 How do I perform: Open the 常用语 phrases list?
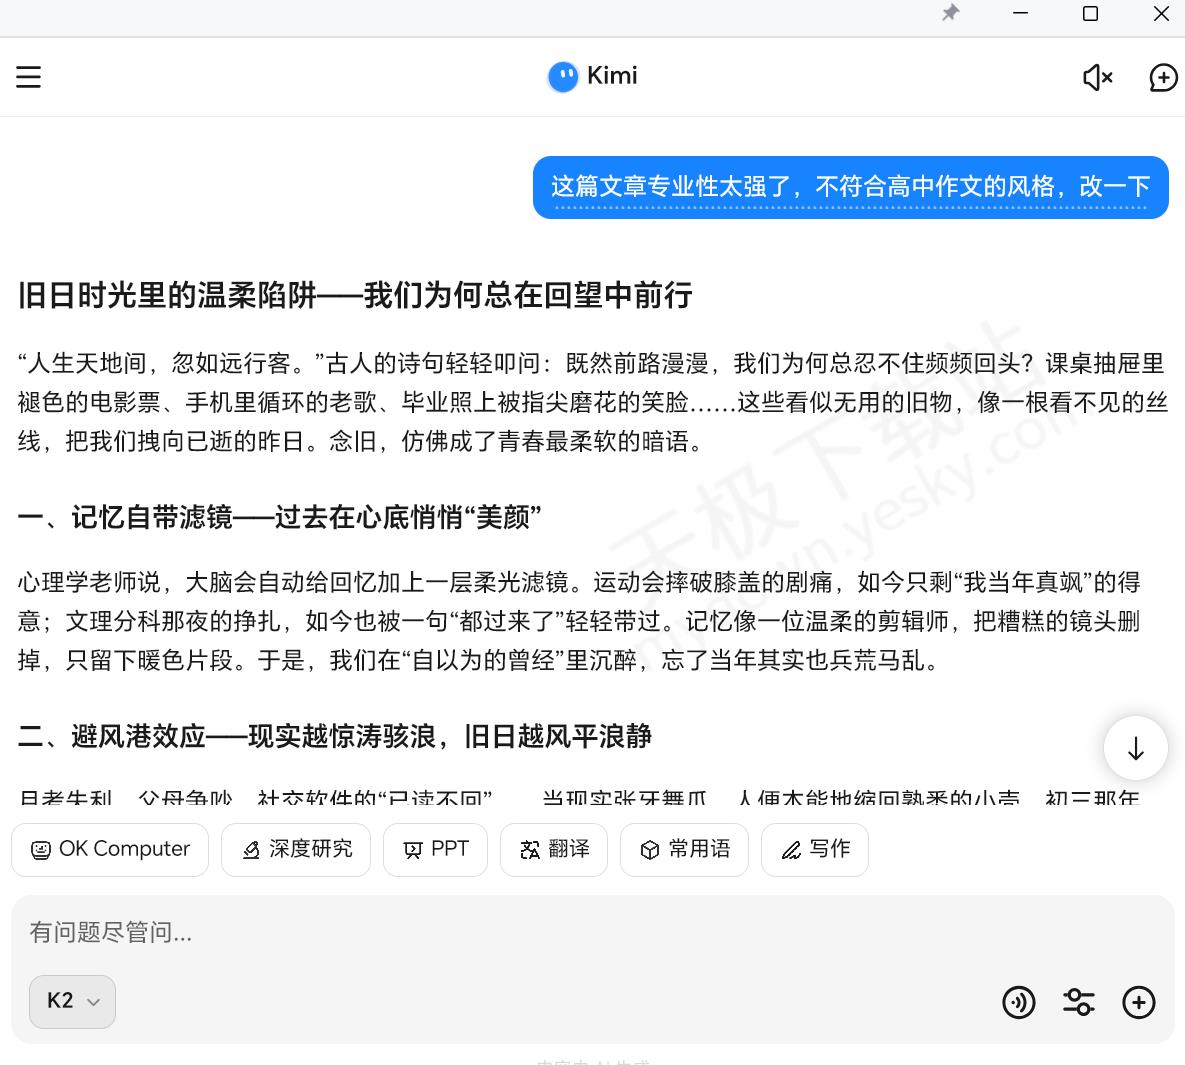[x=684, y=849]
